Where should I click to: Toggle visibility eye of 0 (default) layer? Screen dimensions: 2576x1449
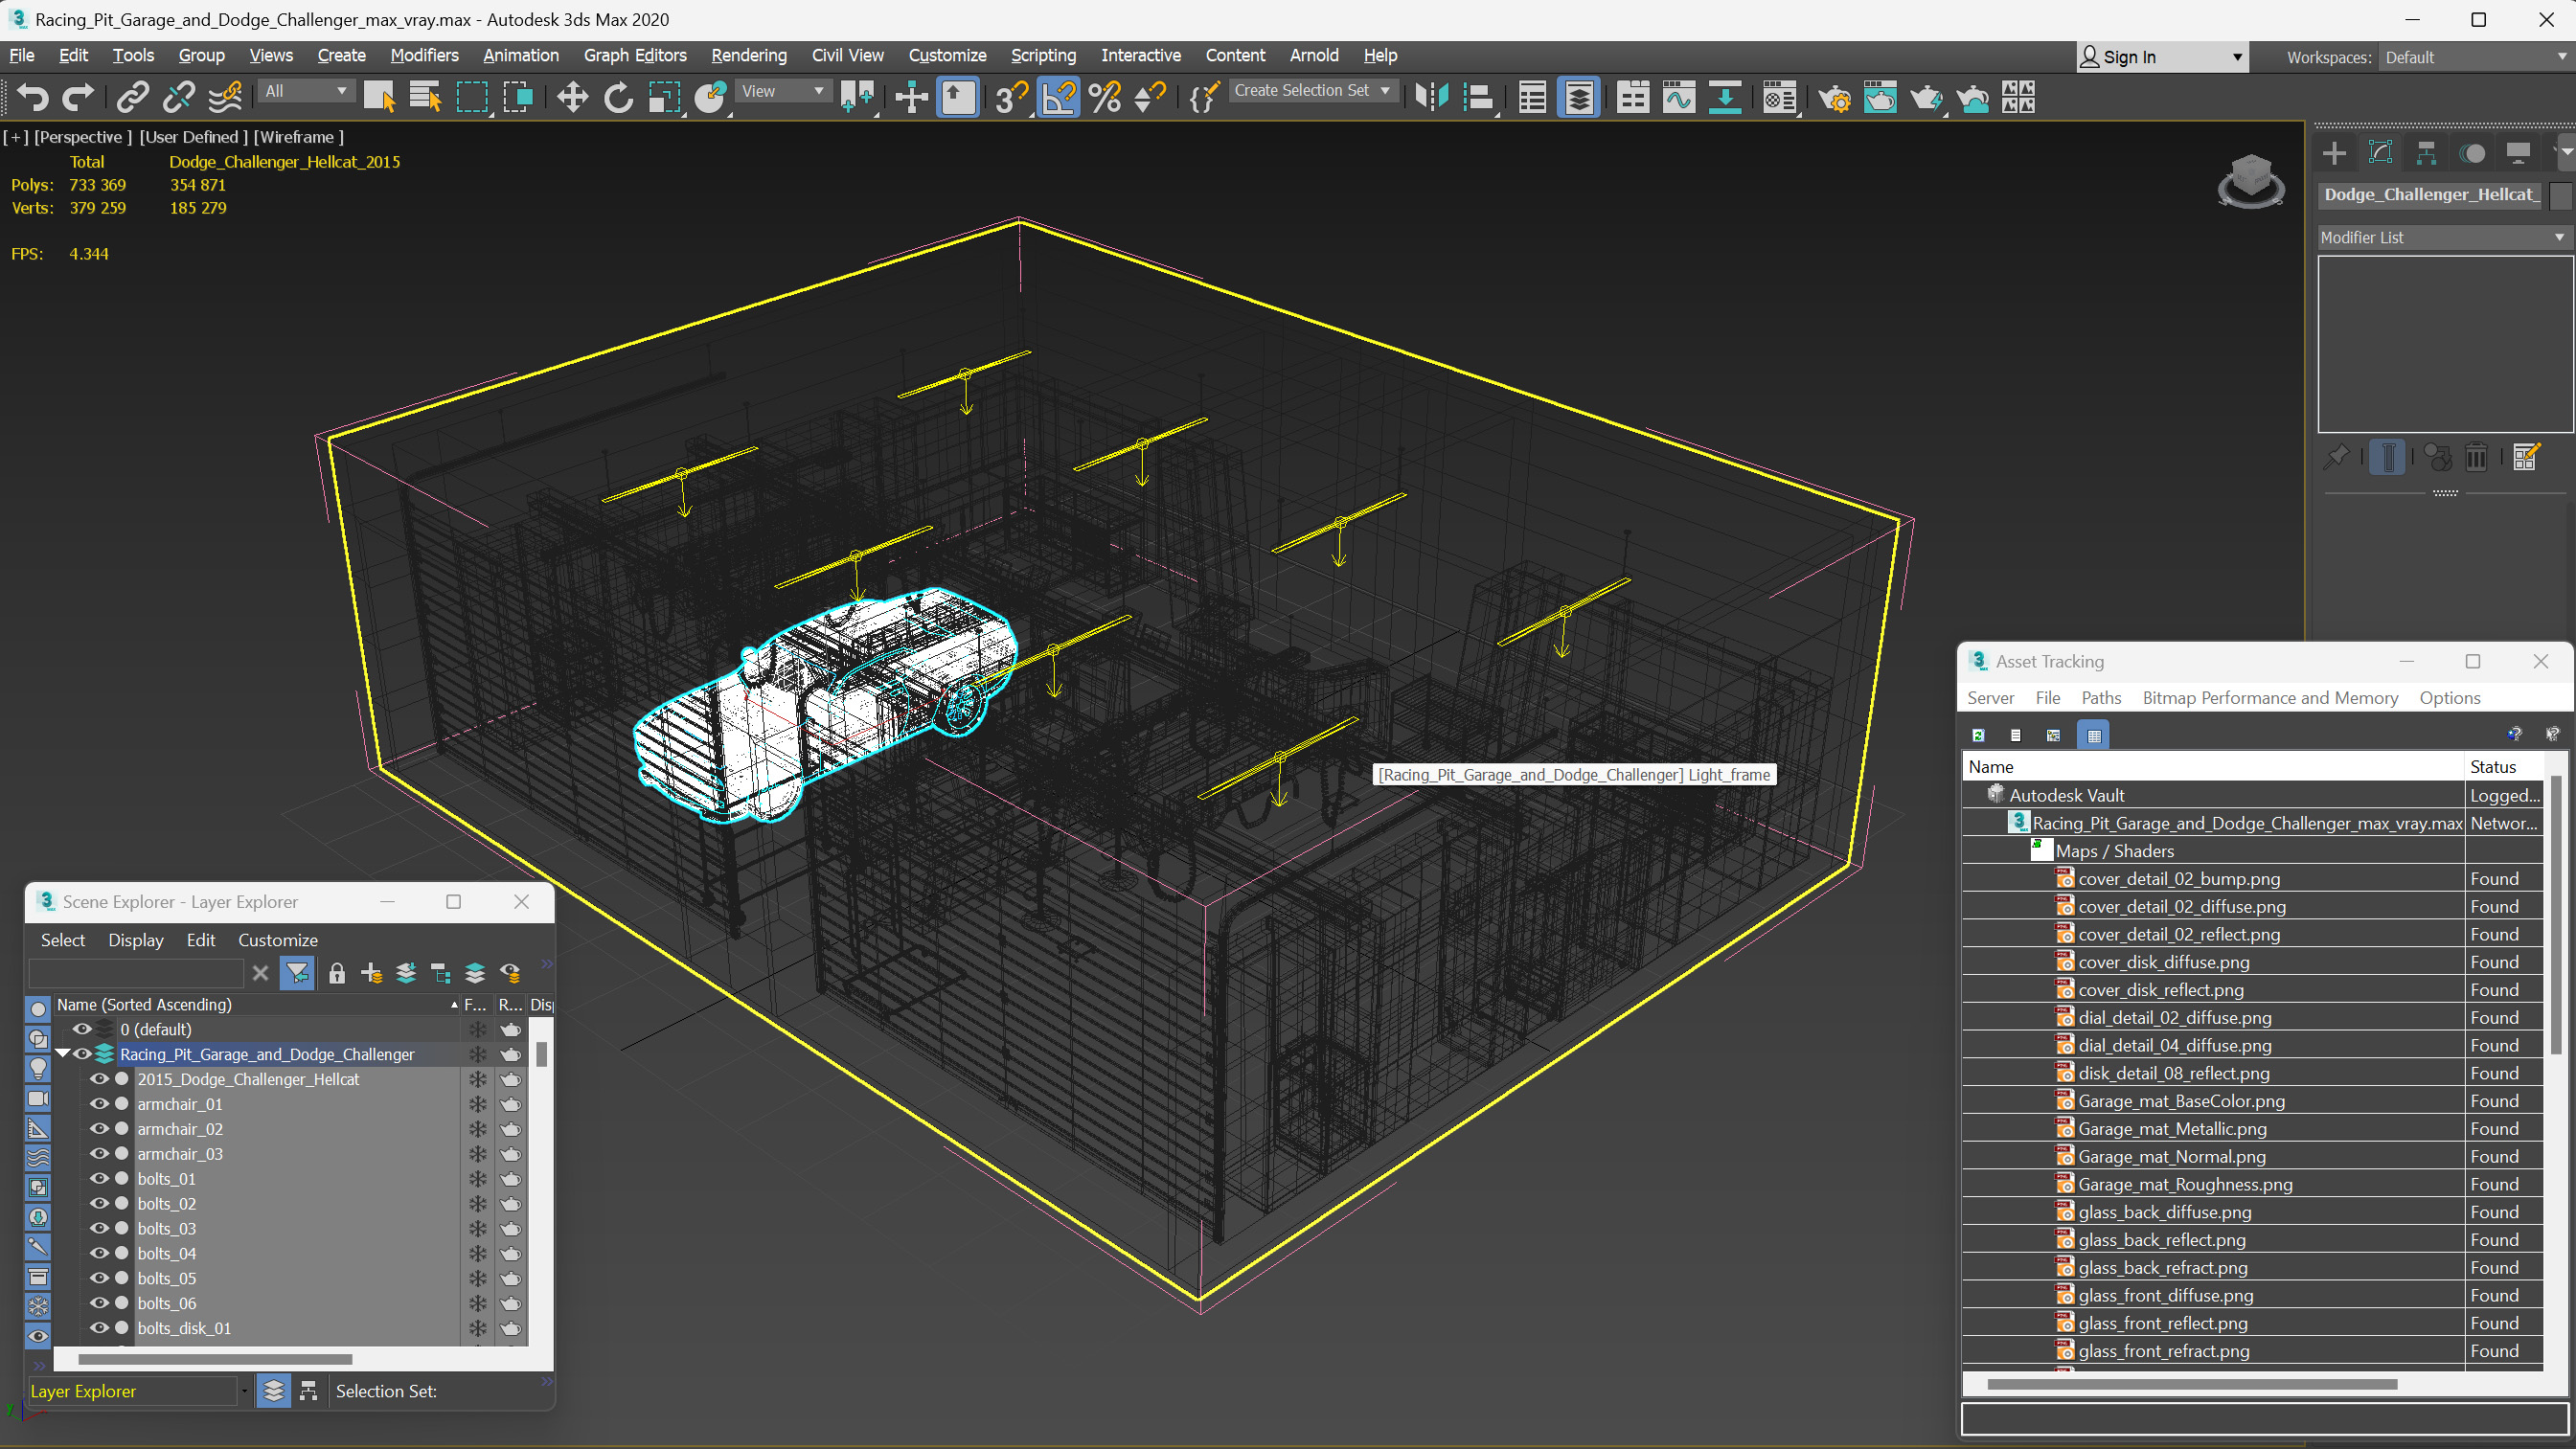(x=82, y=1029)
